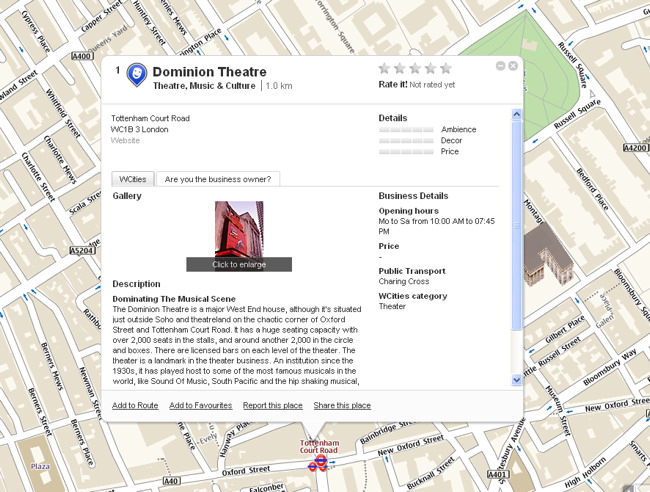The width and height of the screenshot is (650, 492).
Task: Click 'Theatre, Music & Culture' category text
Action: (204, 86)
